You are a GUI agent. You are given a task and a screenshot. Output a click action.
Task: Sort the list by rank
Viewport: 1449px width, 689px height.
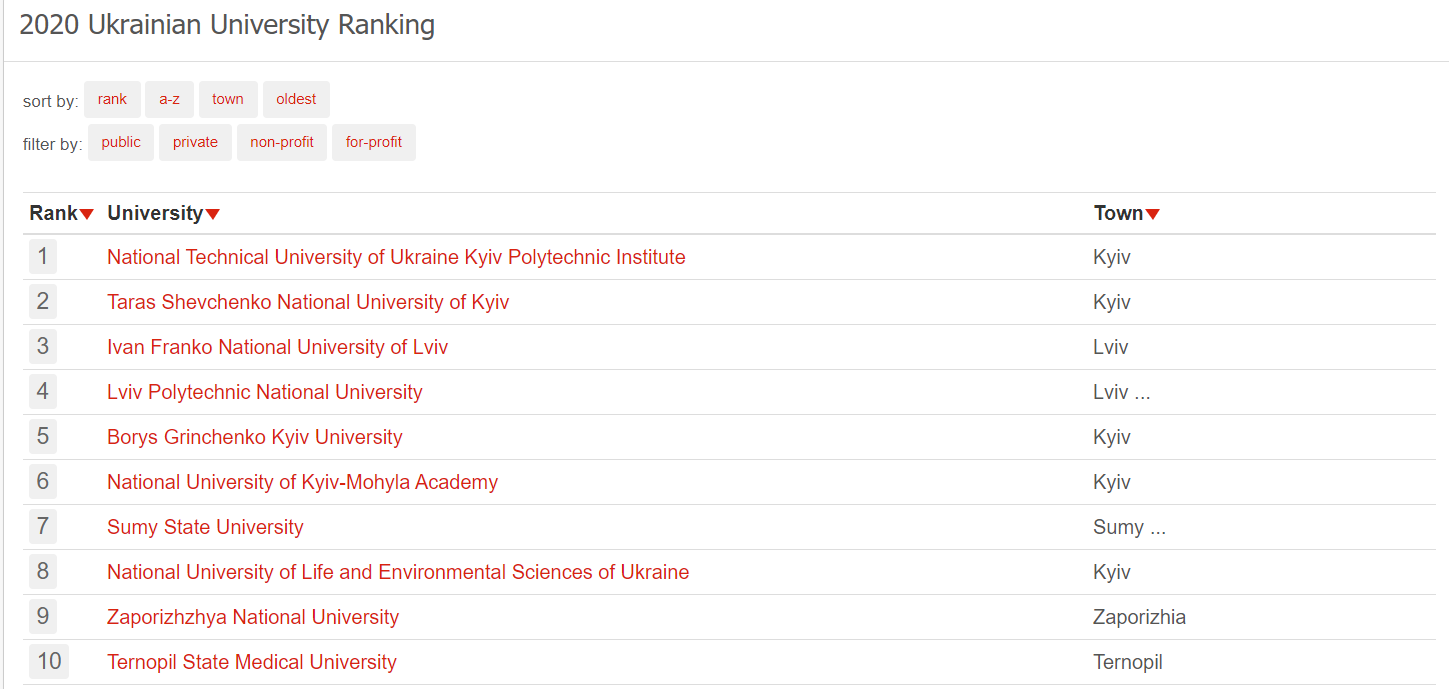(x=112, y=99)
